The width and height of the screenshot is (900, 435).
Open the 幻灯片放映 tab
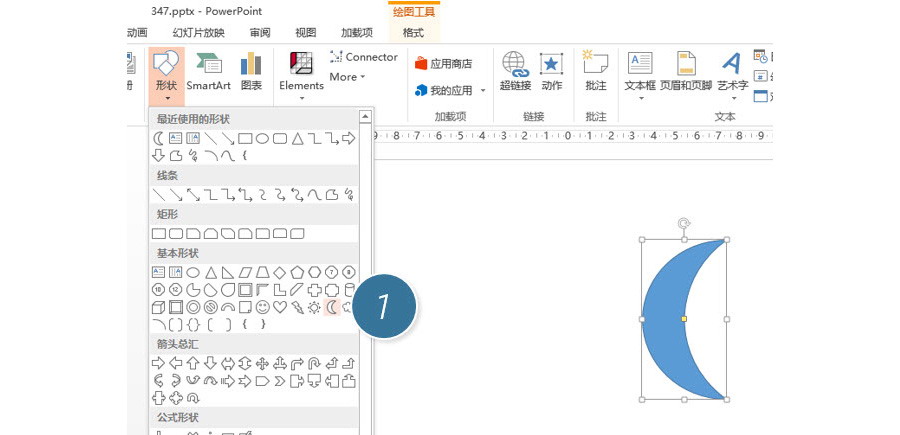click(198, 32)
